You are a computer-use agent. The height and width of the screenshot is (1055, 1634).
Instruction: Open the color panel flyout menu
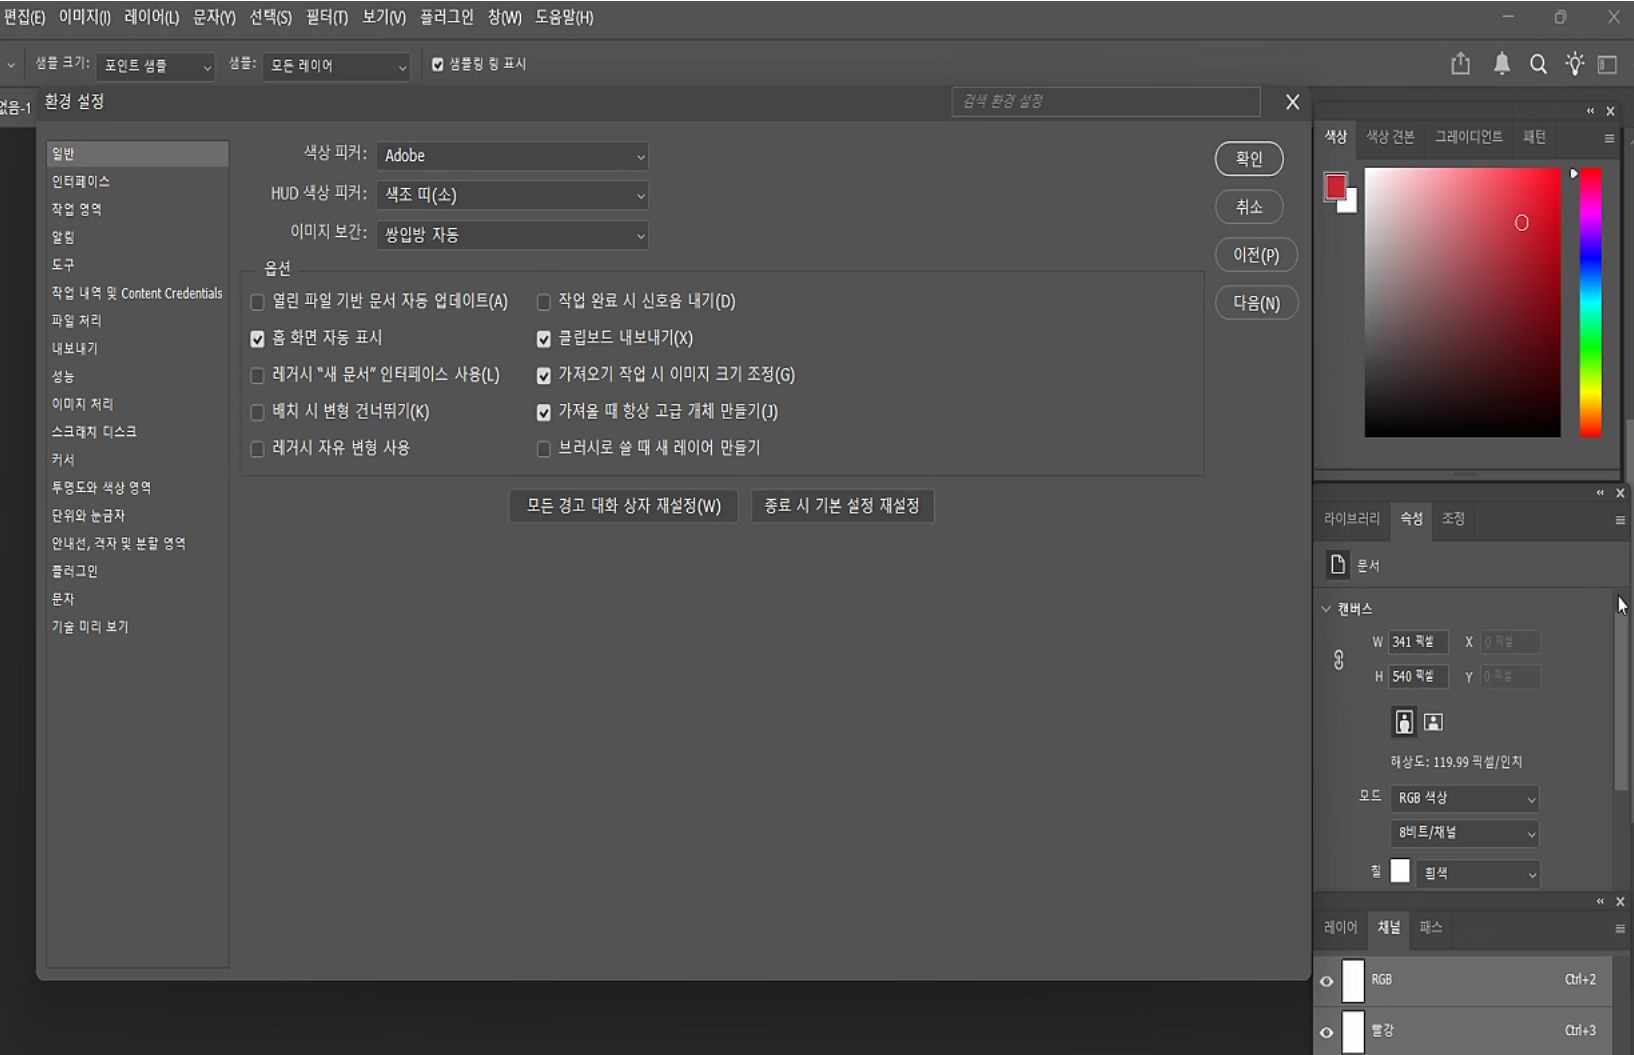coord(1609,138)
